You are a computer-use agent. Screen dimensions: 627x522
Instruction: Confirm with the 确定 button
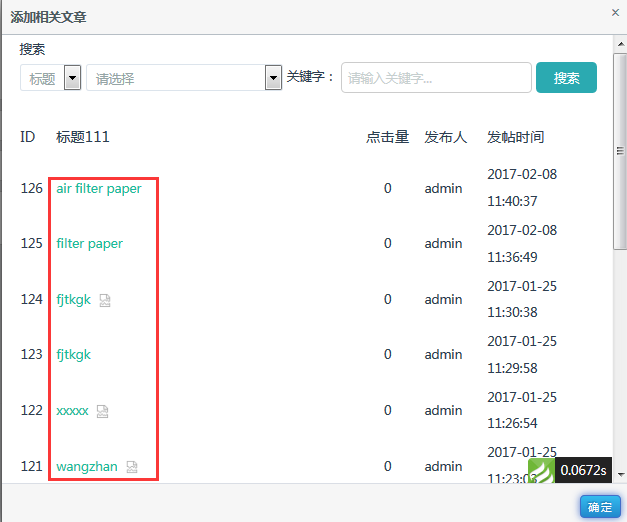point(600,507)
